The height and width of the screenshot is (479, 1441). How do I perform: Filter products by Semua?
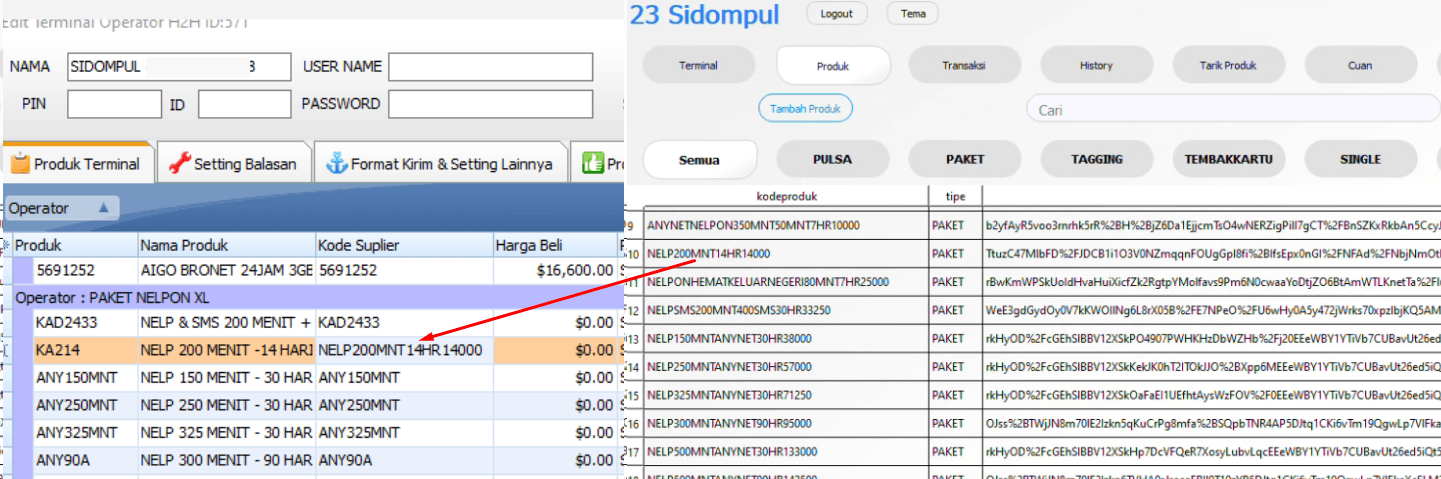click(699, 159)
